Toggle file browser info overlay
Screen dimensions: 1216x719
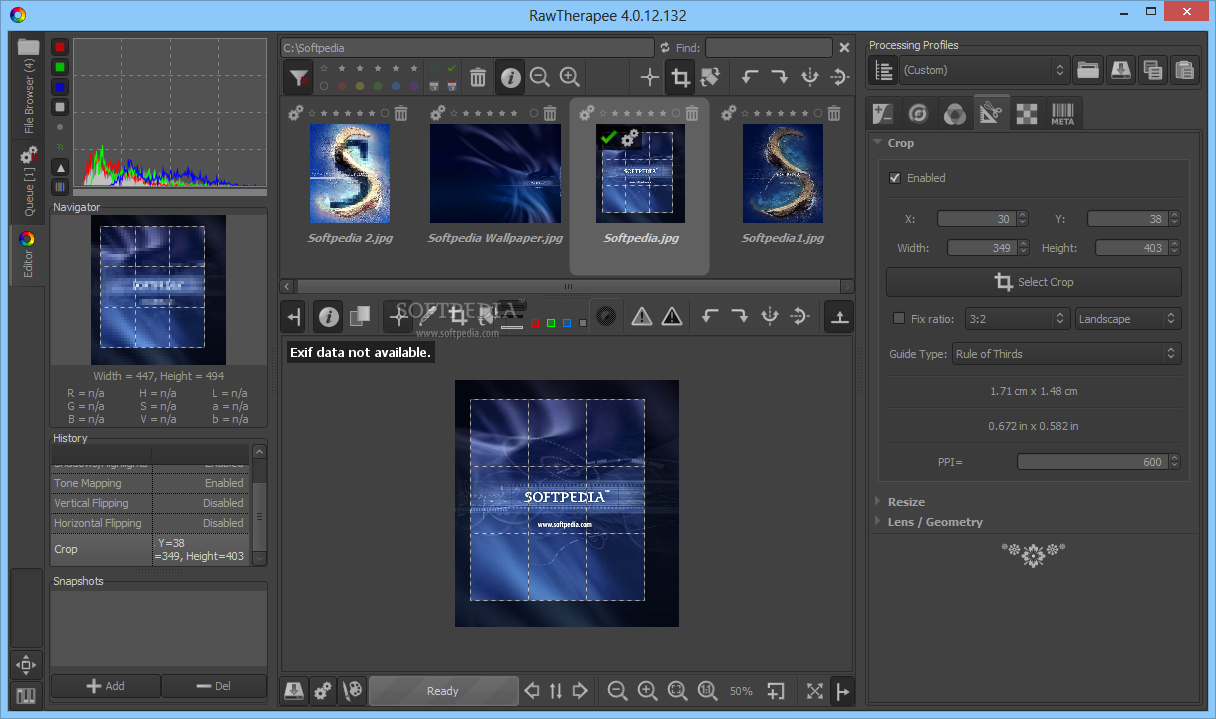[x=511, y=77]
